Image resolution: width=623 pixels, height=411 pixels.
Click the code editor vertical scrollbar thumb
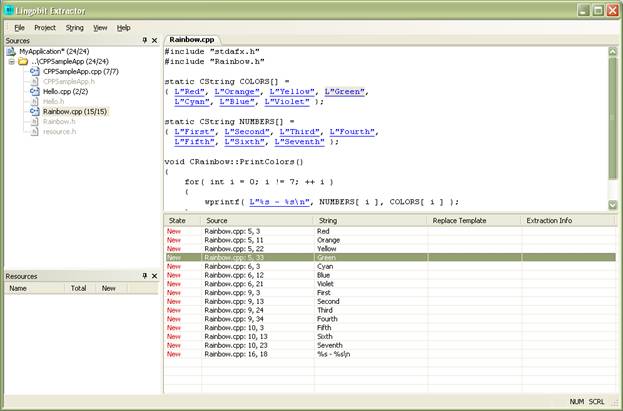[612, 118]
